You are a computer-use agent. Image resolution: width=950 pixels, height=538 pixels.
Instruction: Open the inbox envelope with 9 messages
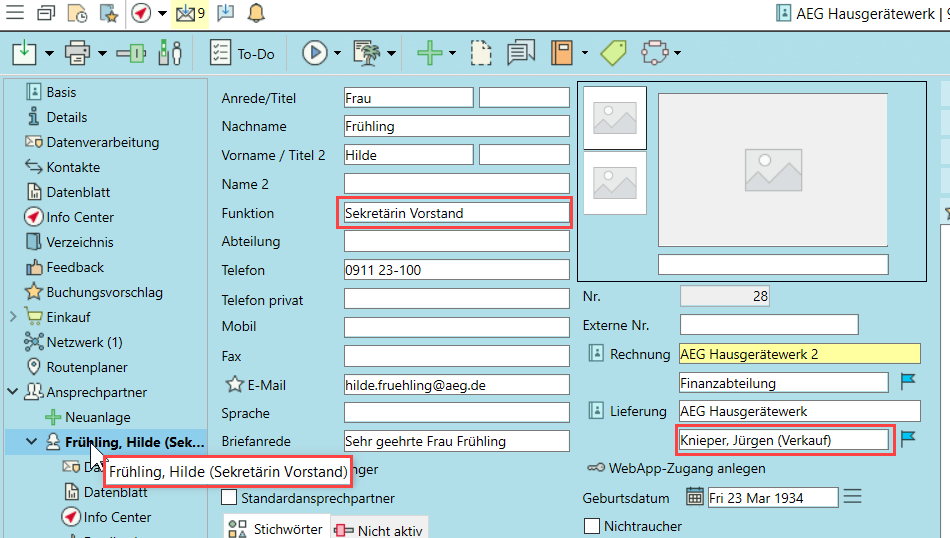pos(189,13)
